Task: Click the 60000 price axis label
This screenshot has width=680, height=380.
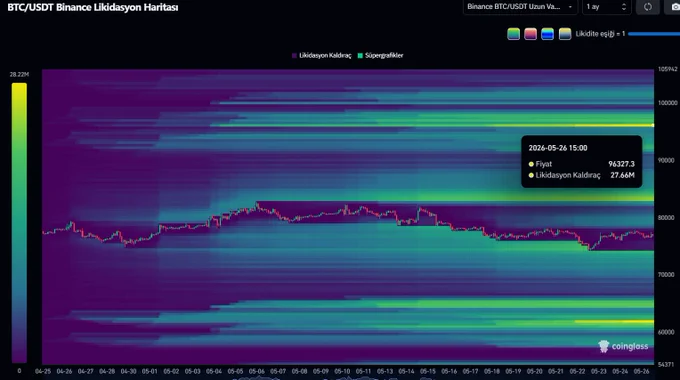Action: click(x=666, y=332)
